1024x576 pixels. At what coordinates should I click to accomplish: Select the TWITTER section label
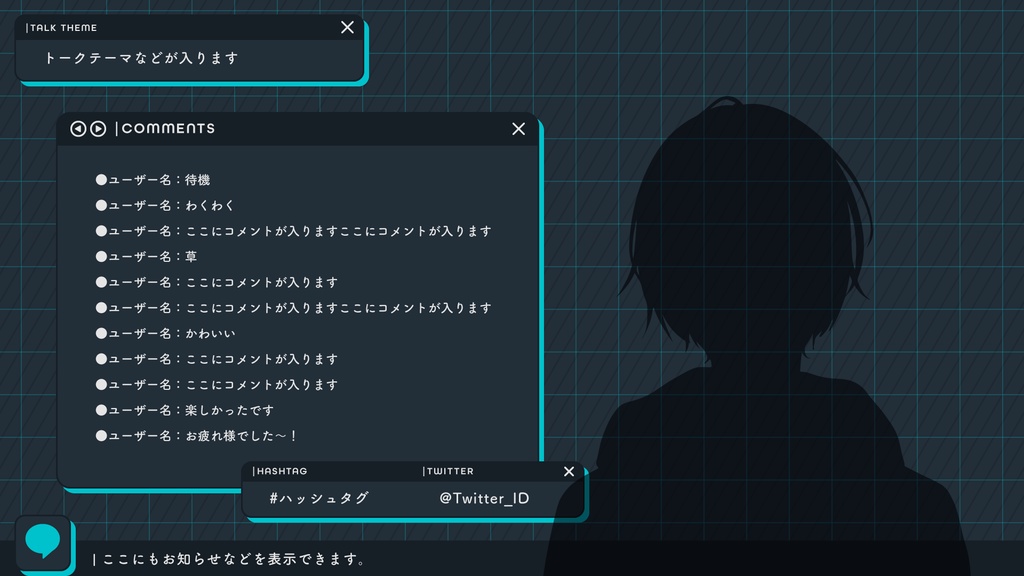coord(446,471)
